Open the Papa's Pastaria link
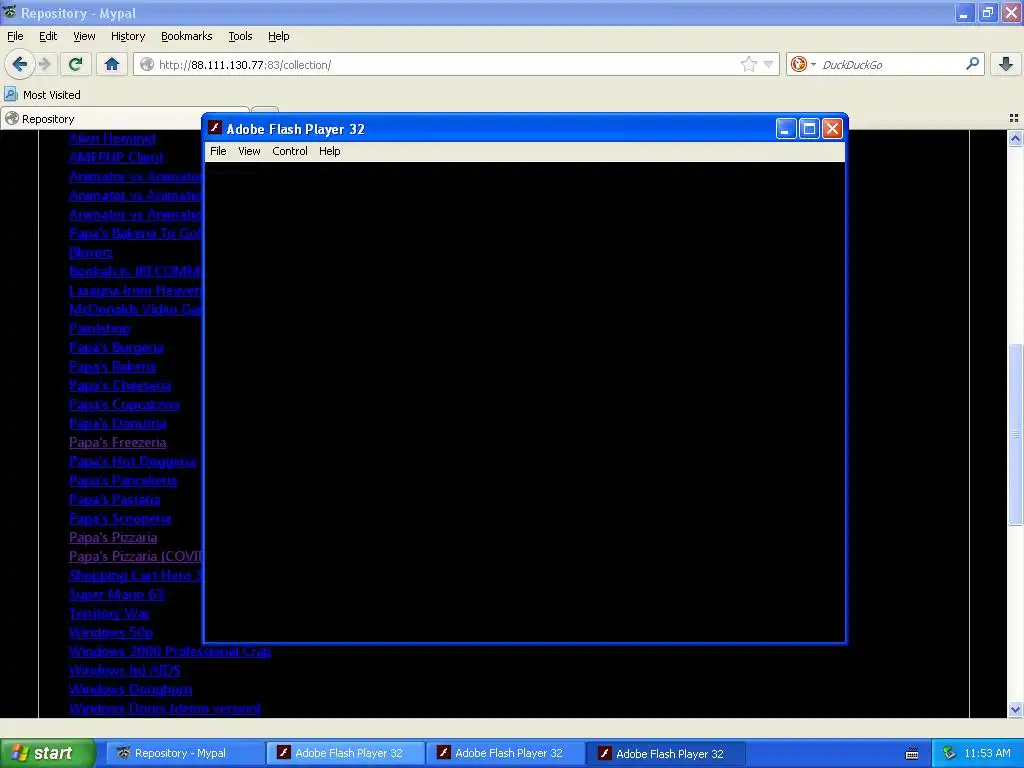1024x768 pixels. click(114, 499)
